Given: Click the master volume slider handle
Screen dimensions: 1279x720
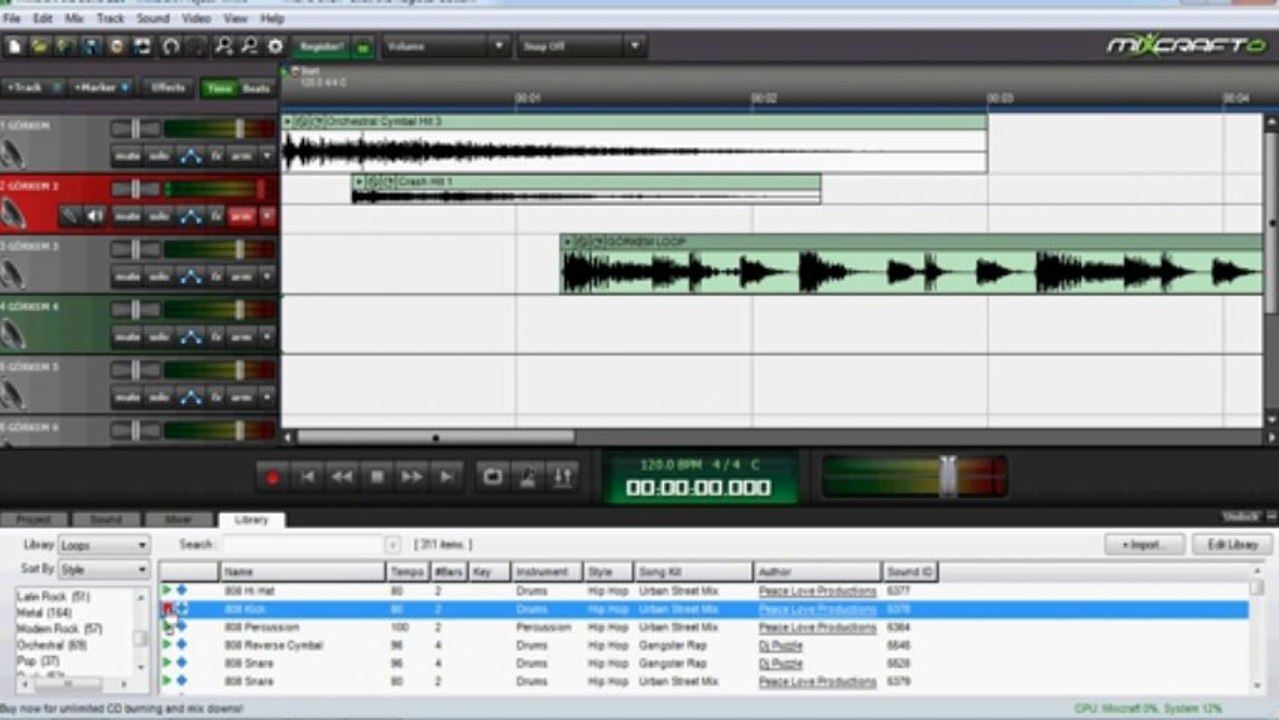Looking at the screenshot, I should (x=947, y=476).
